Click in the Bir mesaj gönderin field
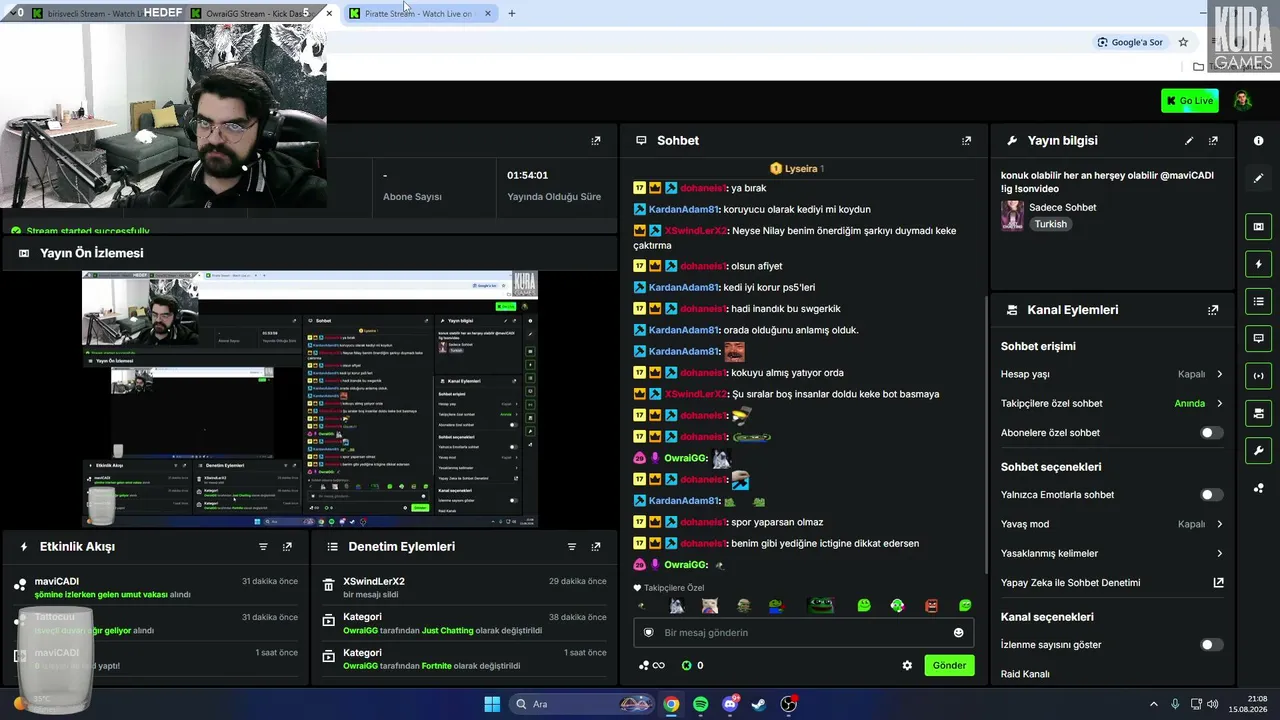The width and height of the screenshot is (1280, 720). [x=805, y=632]
